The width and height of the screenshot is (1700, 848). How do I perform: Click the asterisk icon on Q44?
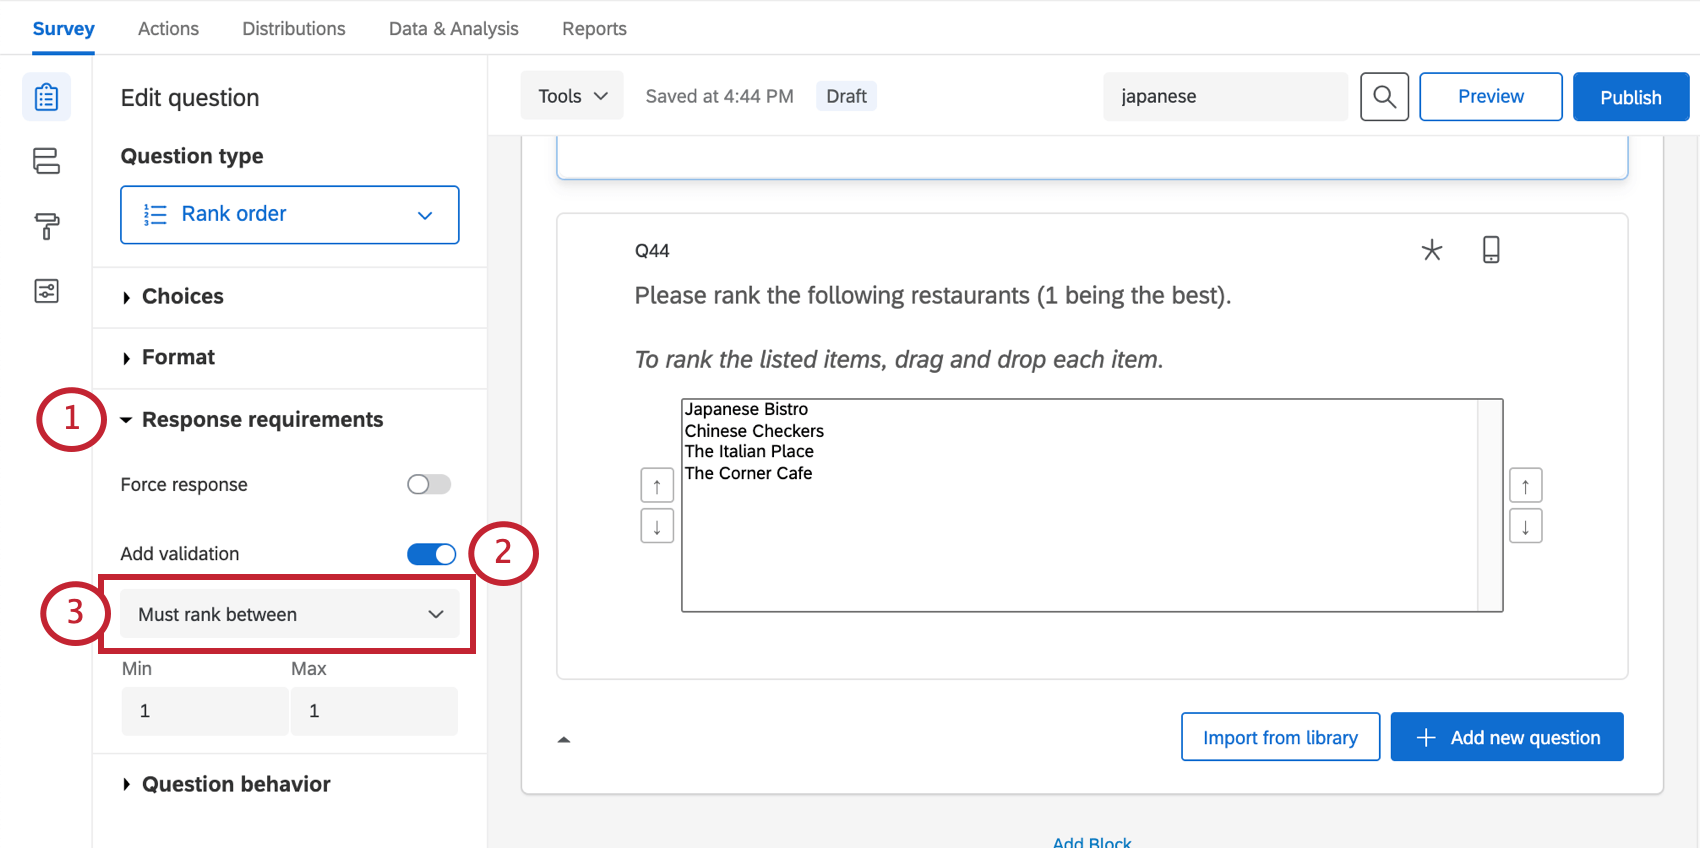1432,250
